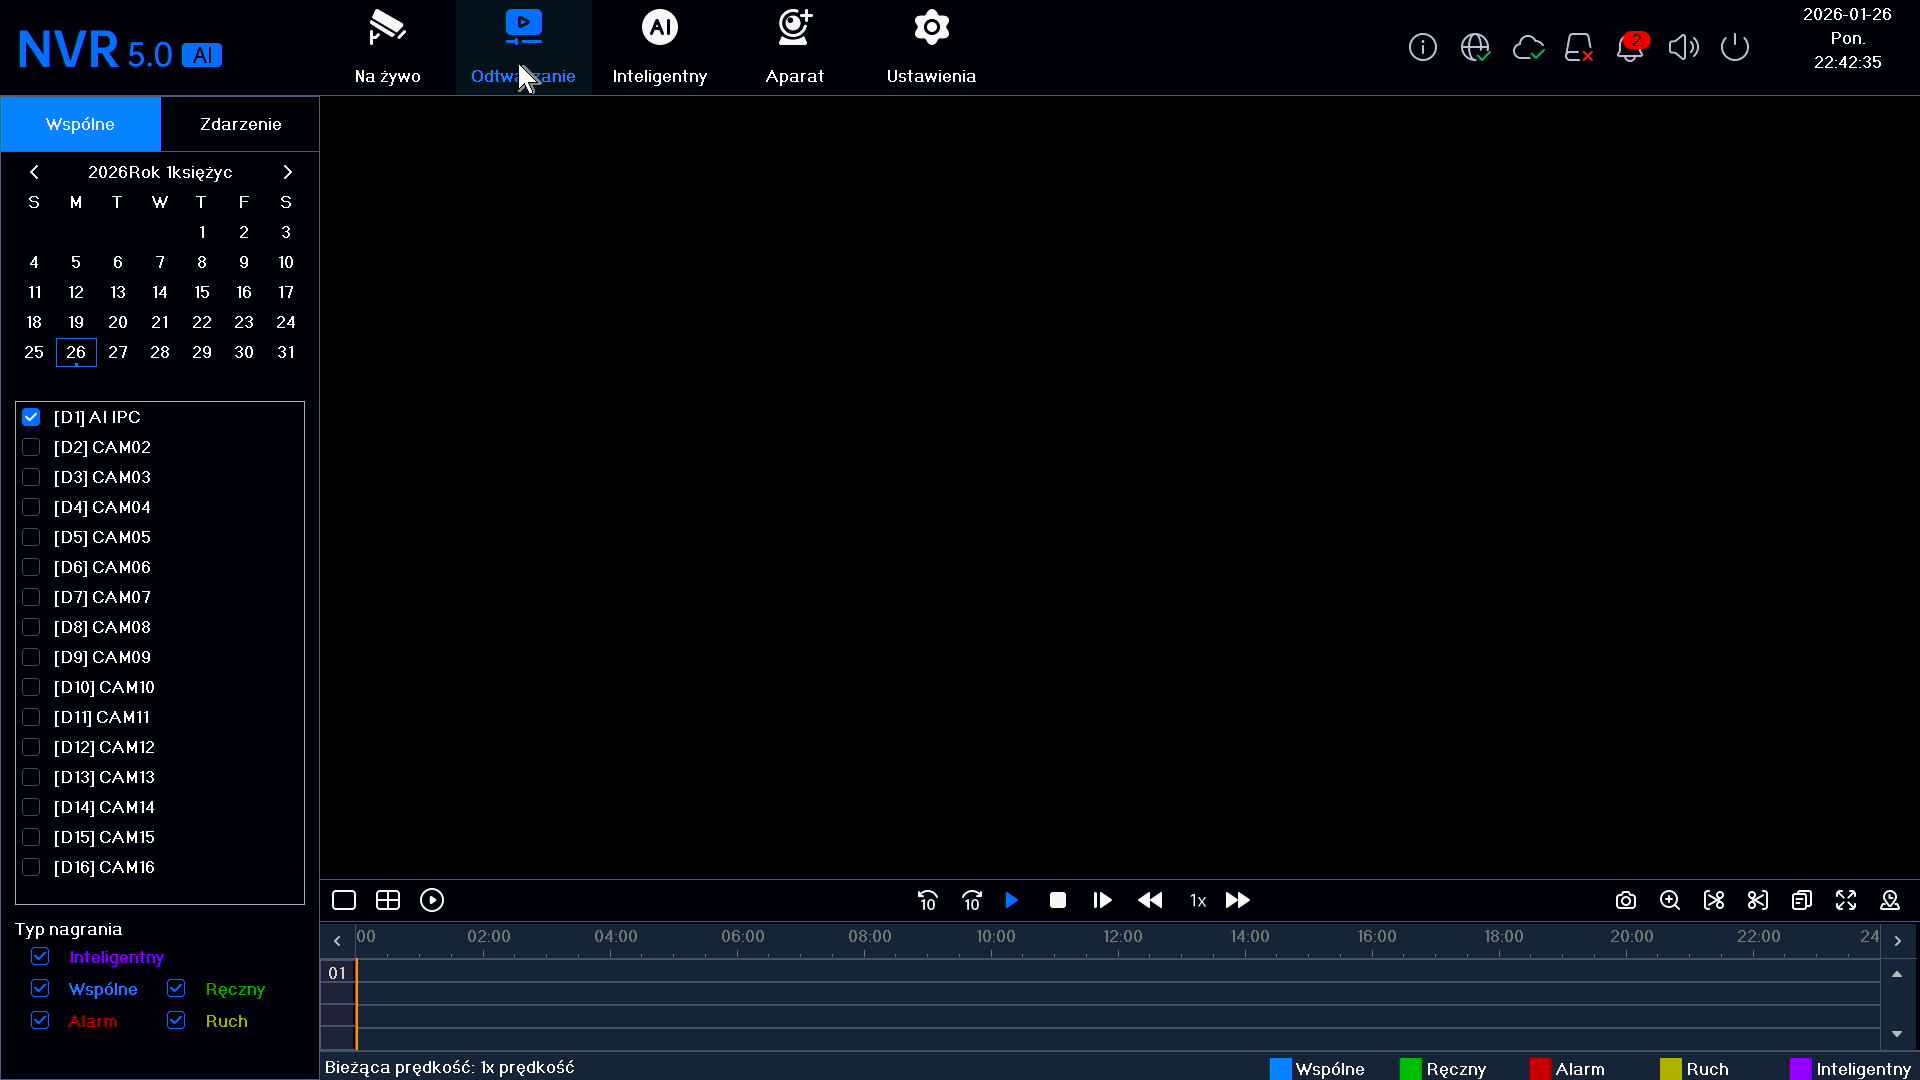Image resolution: width=1920 pixels, height=1080 pixels.
Task: Step forward one frame
Action: pos(1102,900)
